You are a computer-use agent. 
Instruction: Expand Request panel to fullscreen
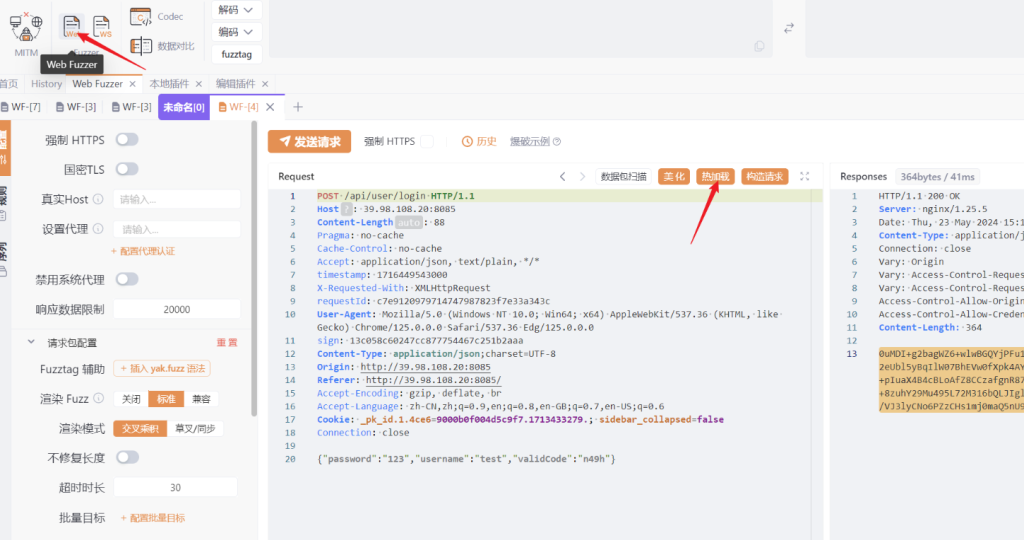point(804,176)
